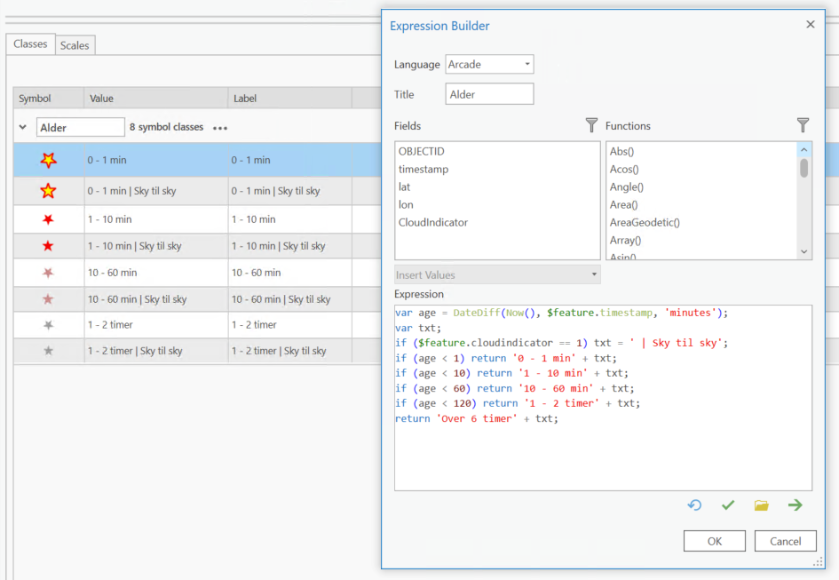Click the Title field containing Alder
Screen dimensions: 839x580
click(488, 92)
